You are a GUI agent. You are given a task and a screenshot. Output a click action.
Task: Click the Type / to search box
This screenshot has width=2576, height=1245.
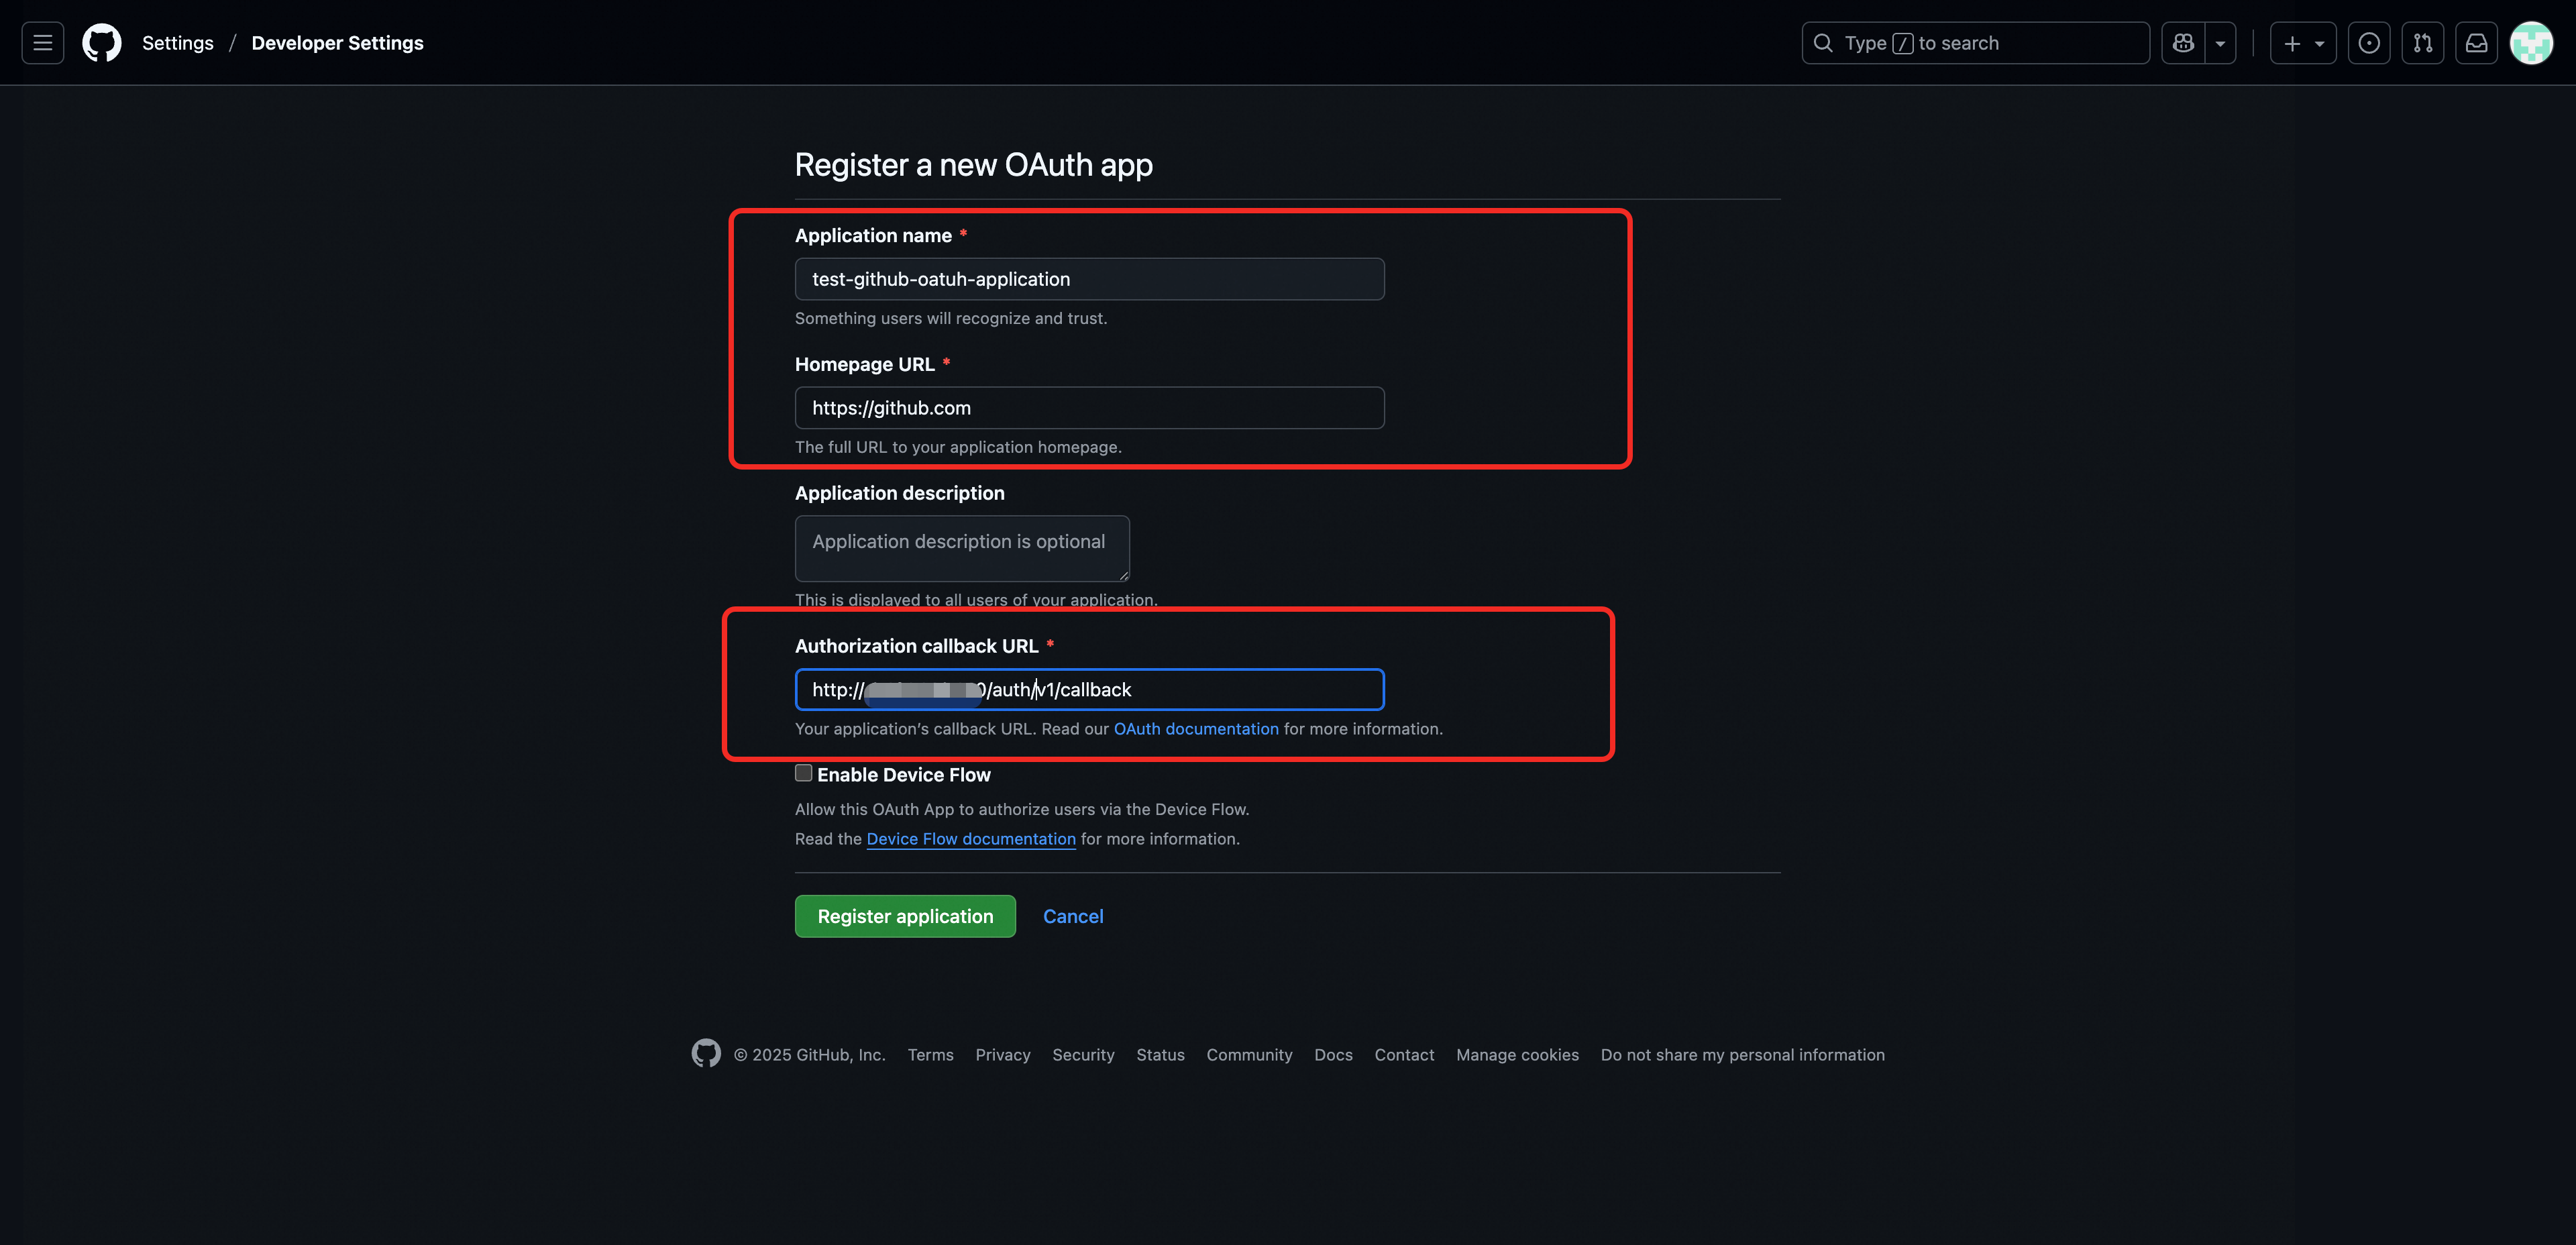tap(1975, 43)
